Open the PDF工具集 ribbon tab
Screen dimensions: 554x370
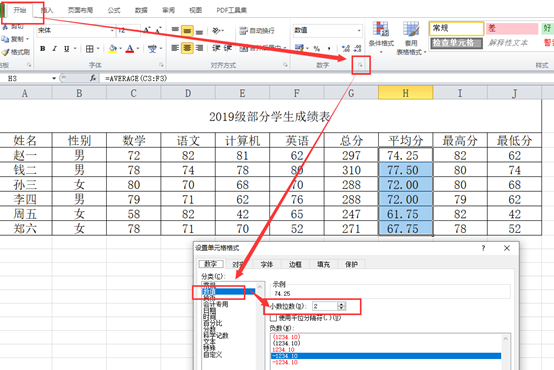[x=231, y=10]
